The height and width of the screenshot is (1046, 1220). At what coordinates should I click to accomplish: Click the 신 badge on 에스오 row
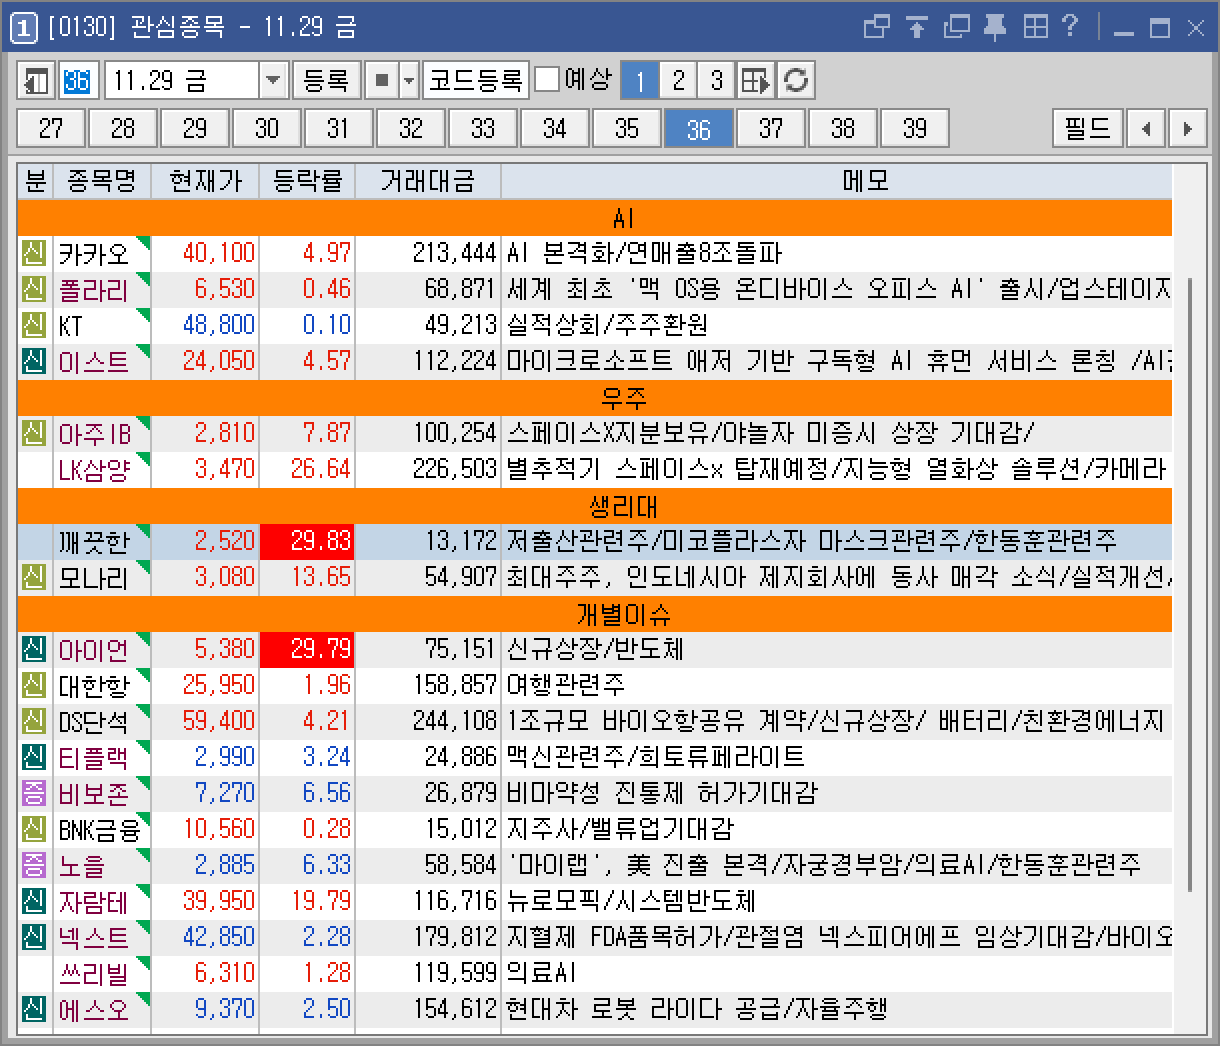[34, 1009]
